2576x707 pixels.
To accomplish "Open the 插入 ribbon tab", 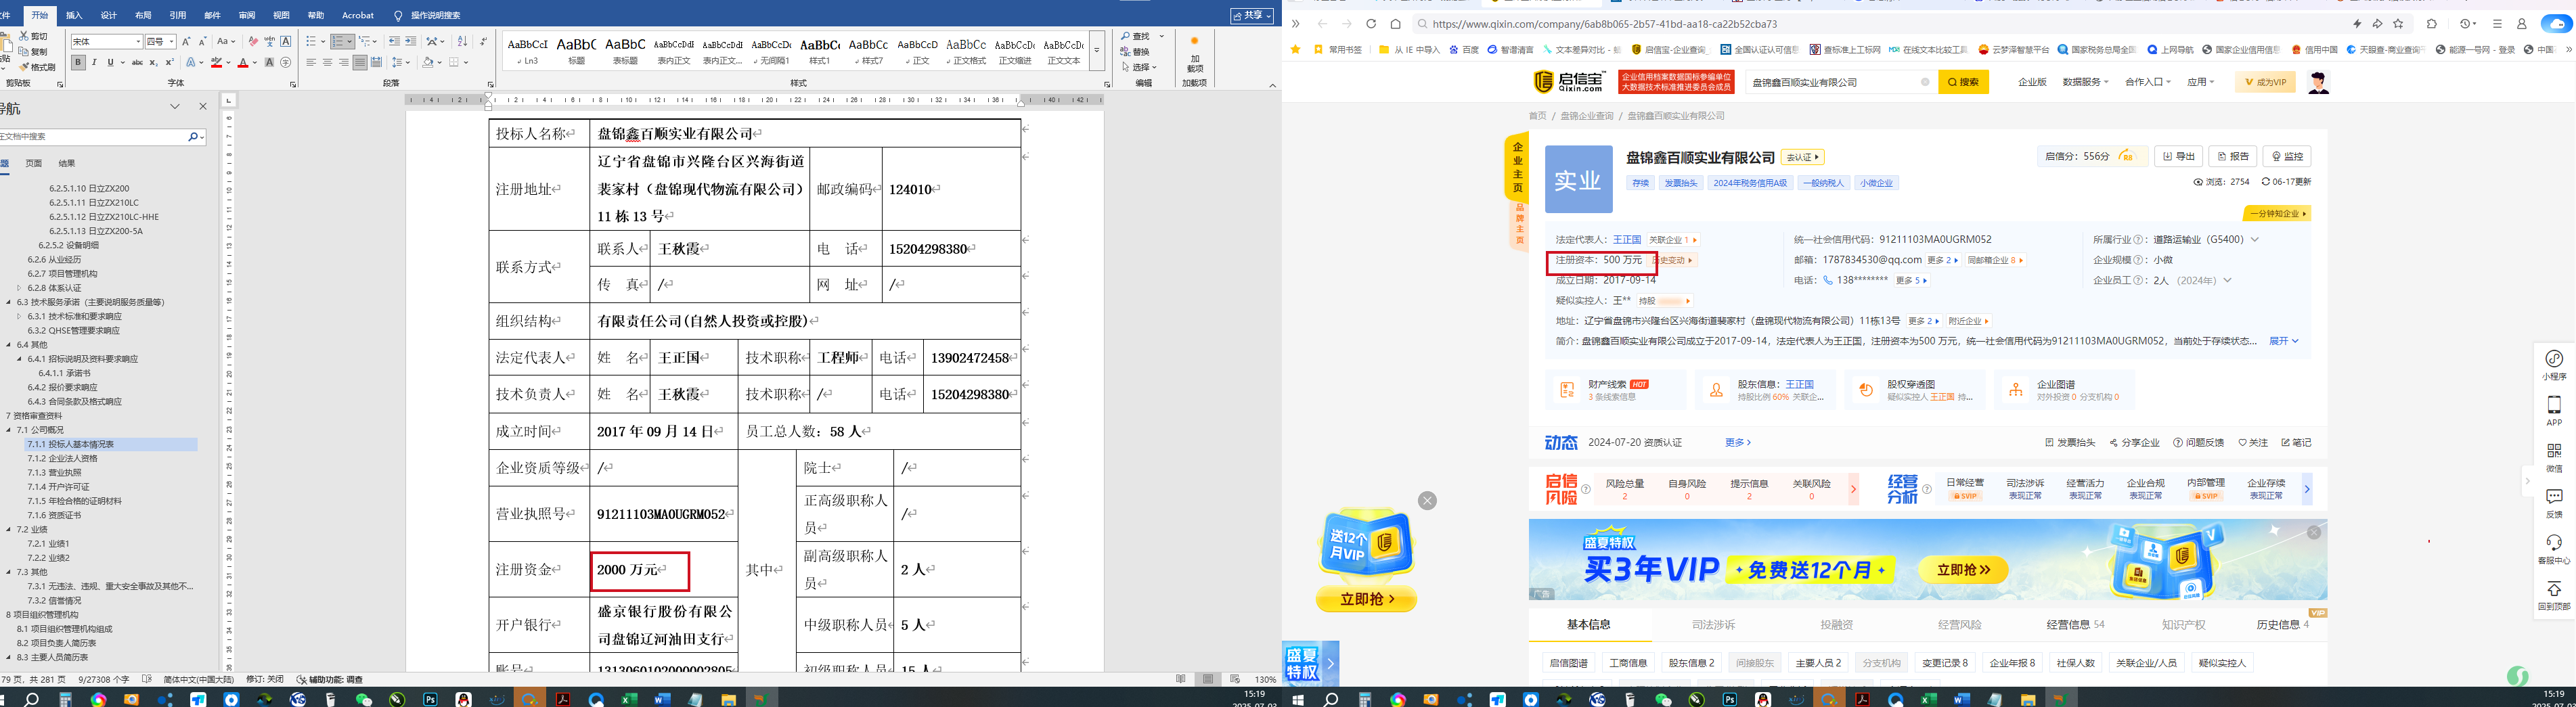I will click(x=74, y=15).
